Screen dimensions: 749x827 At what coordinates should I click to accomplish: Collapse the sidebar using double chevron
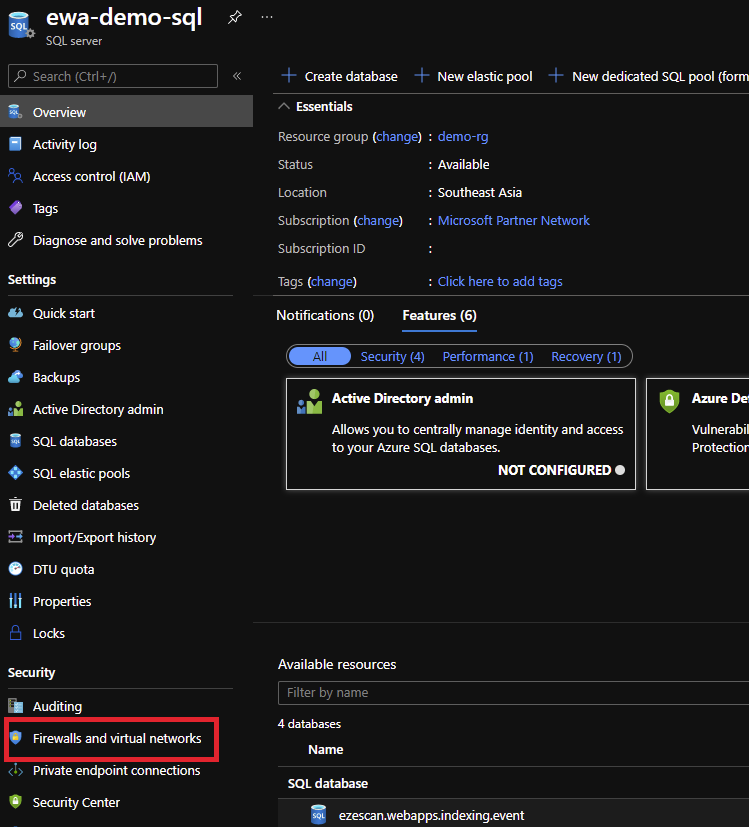(x=237, y=76)
